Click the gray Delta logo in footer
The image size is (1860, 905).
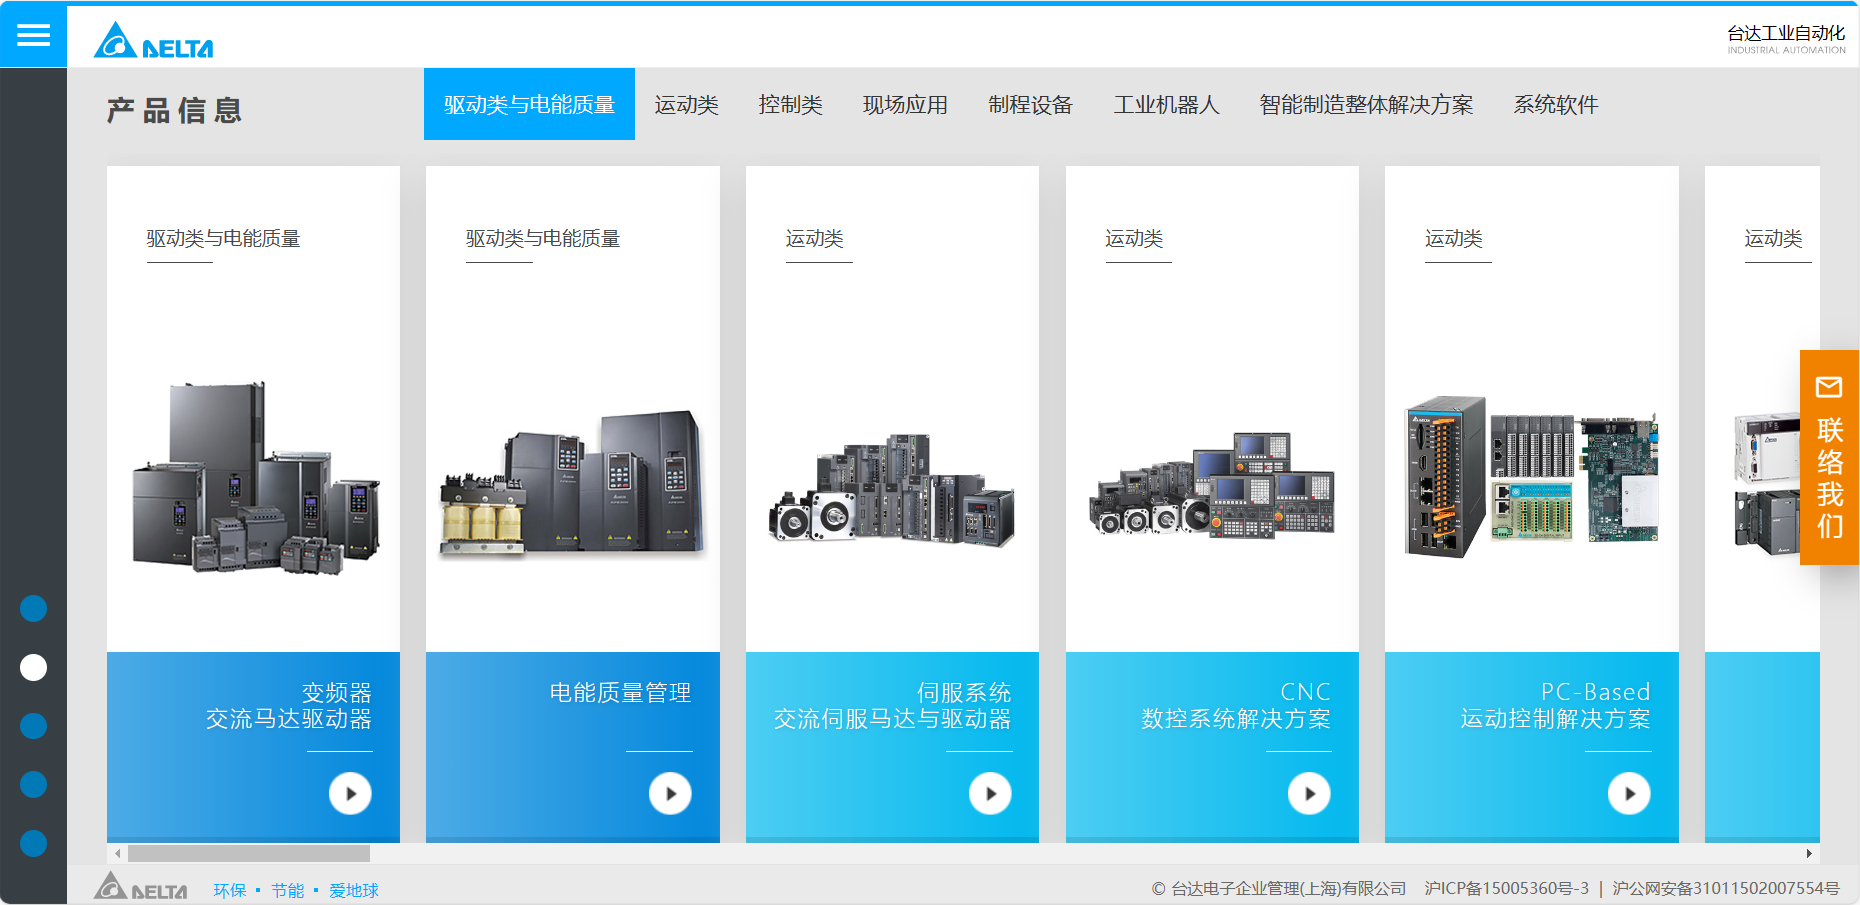140,886
